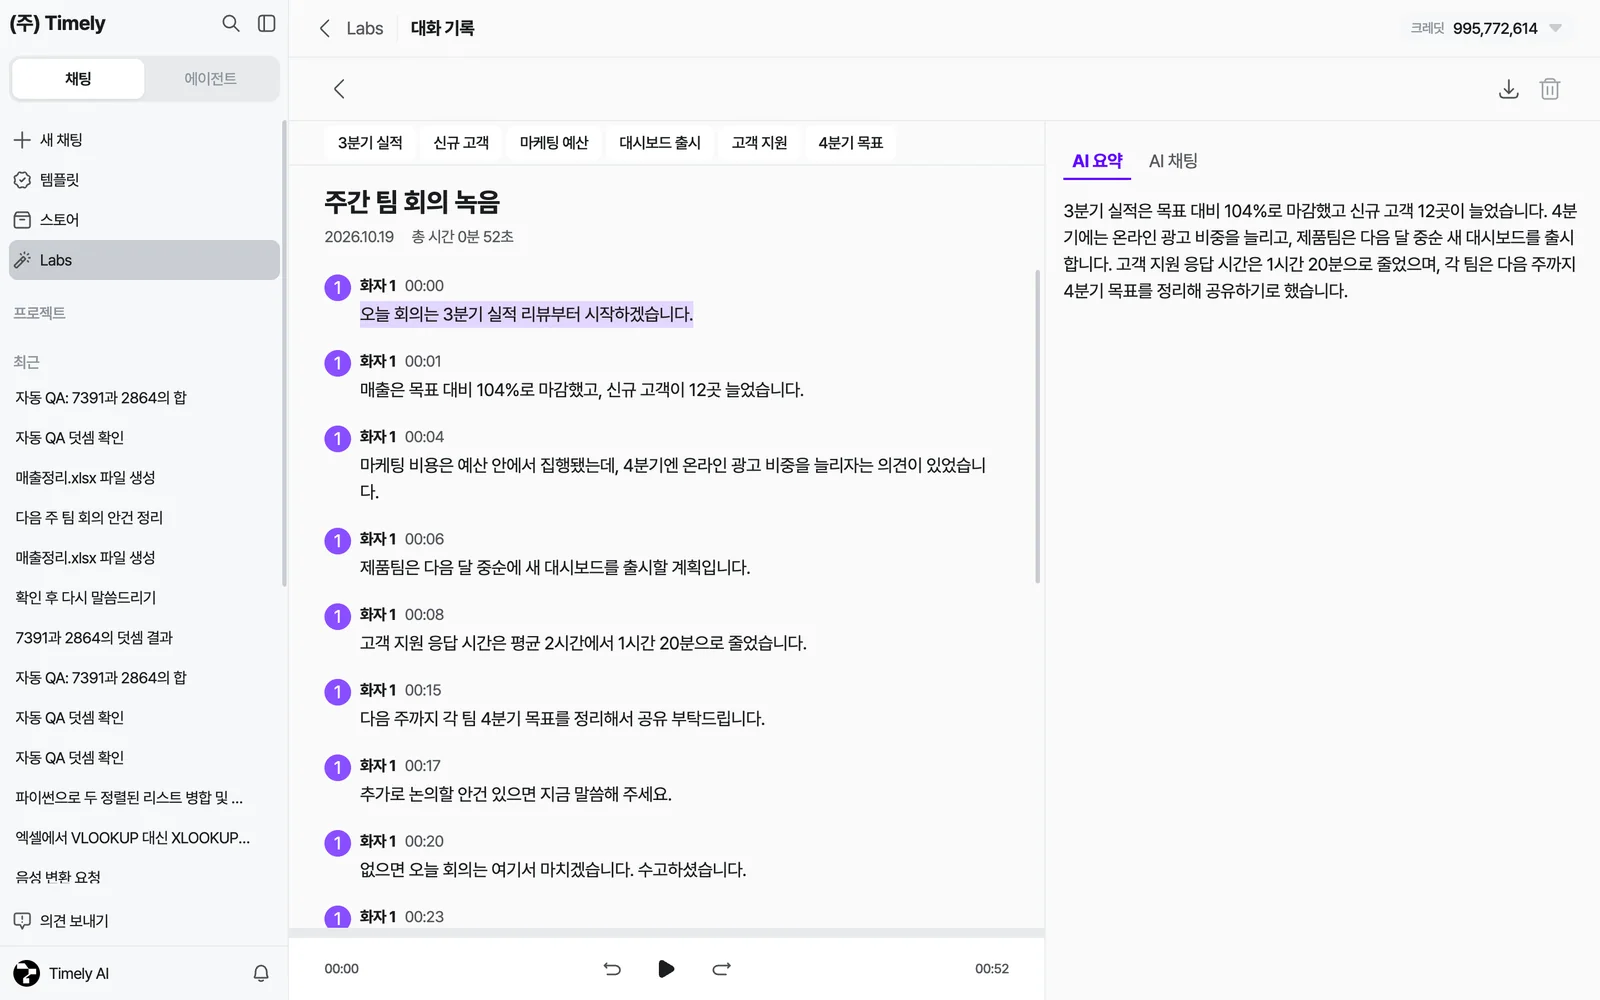
Task: Click the 대시보드 출시 topic chip
Action: [660, 143]
